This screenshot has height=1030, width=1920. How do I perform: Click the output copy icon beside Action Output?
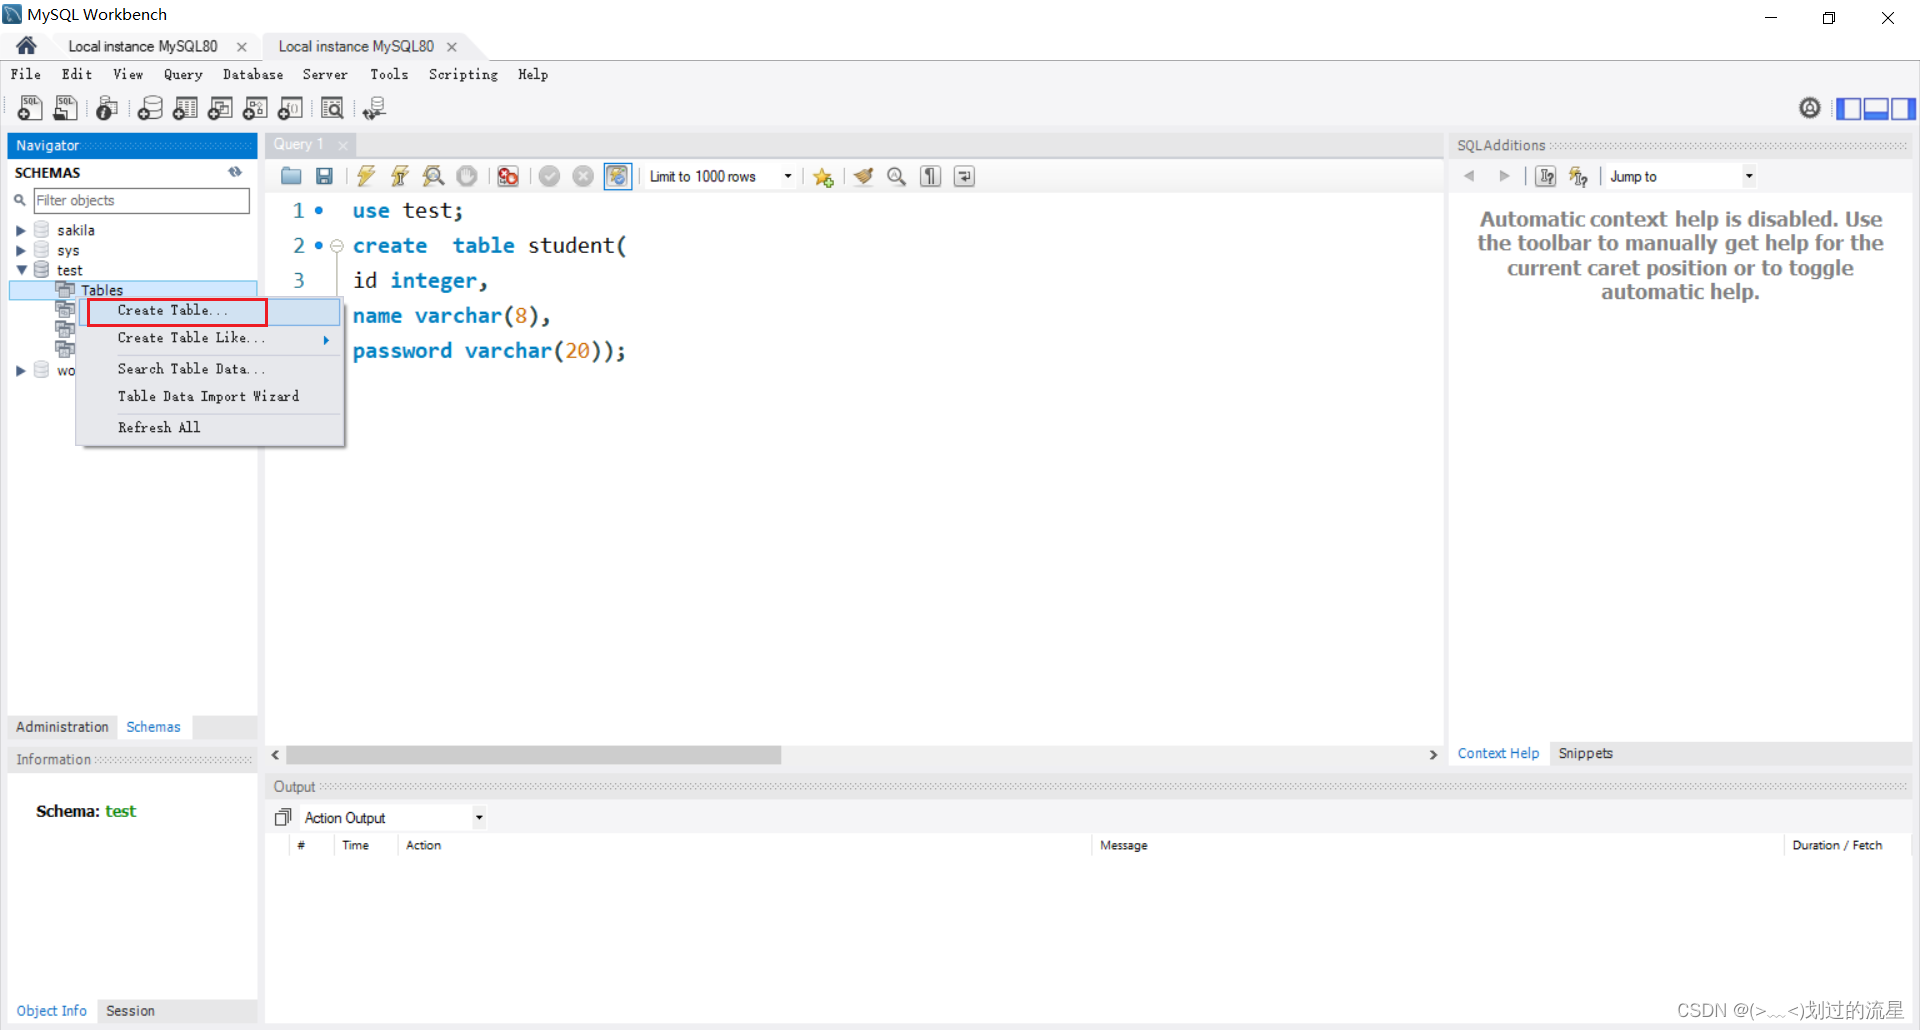pyautogui.click(x=283, y=818)
